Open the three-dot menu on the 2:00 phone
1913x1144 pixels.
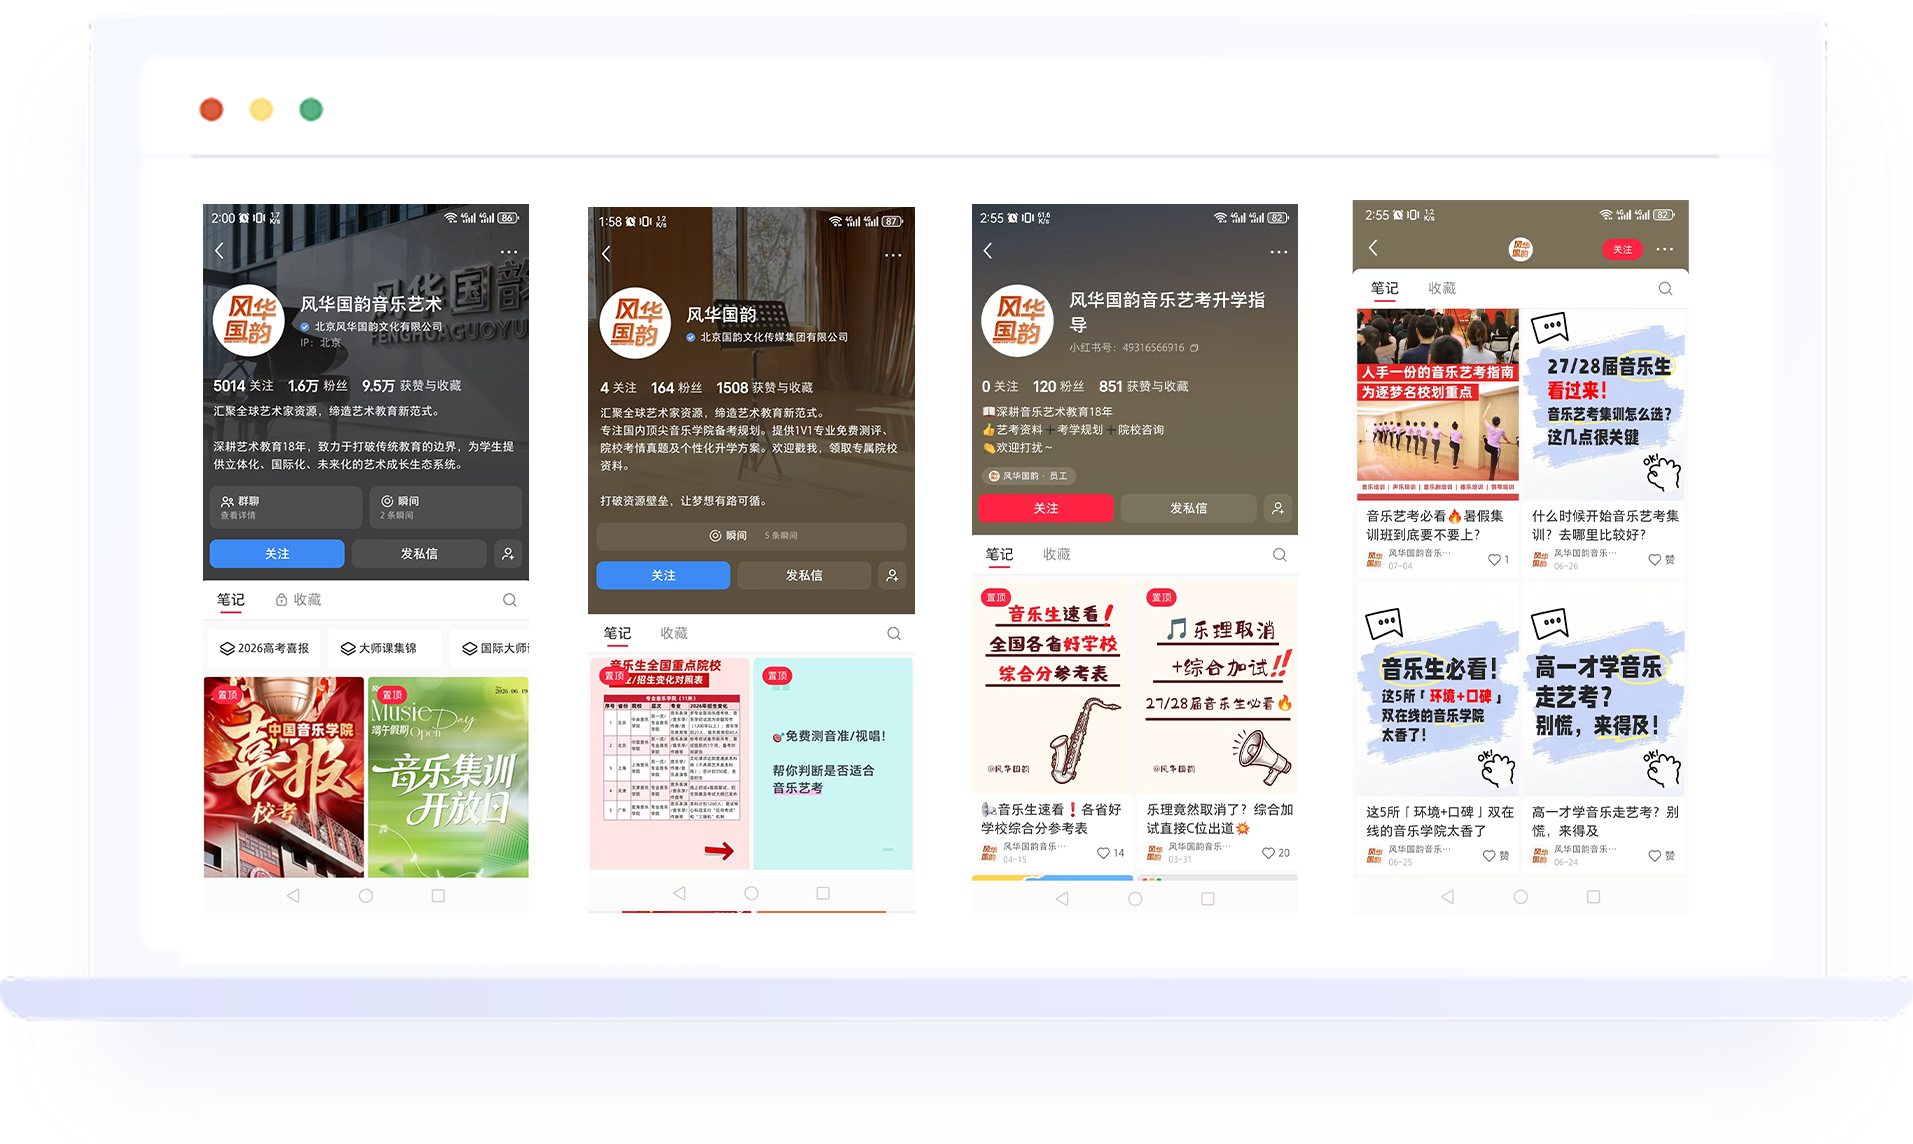(x=509, y=252)
